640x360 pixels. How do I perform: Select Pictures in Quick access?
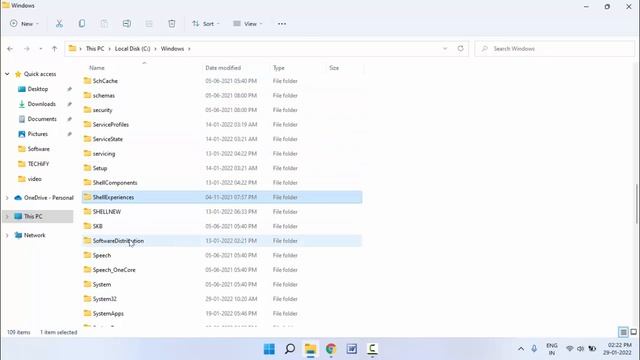pos(38,134)
